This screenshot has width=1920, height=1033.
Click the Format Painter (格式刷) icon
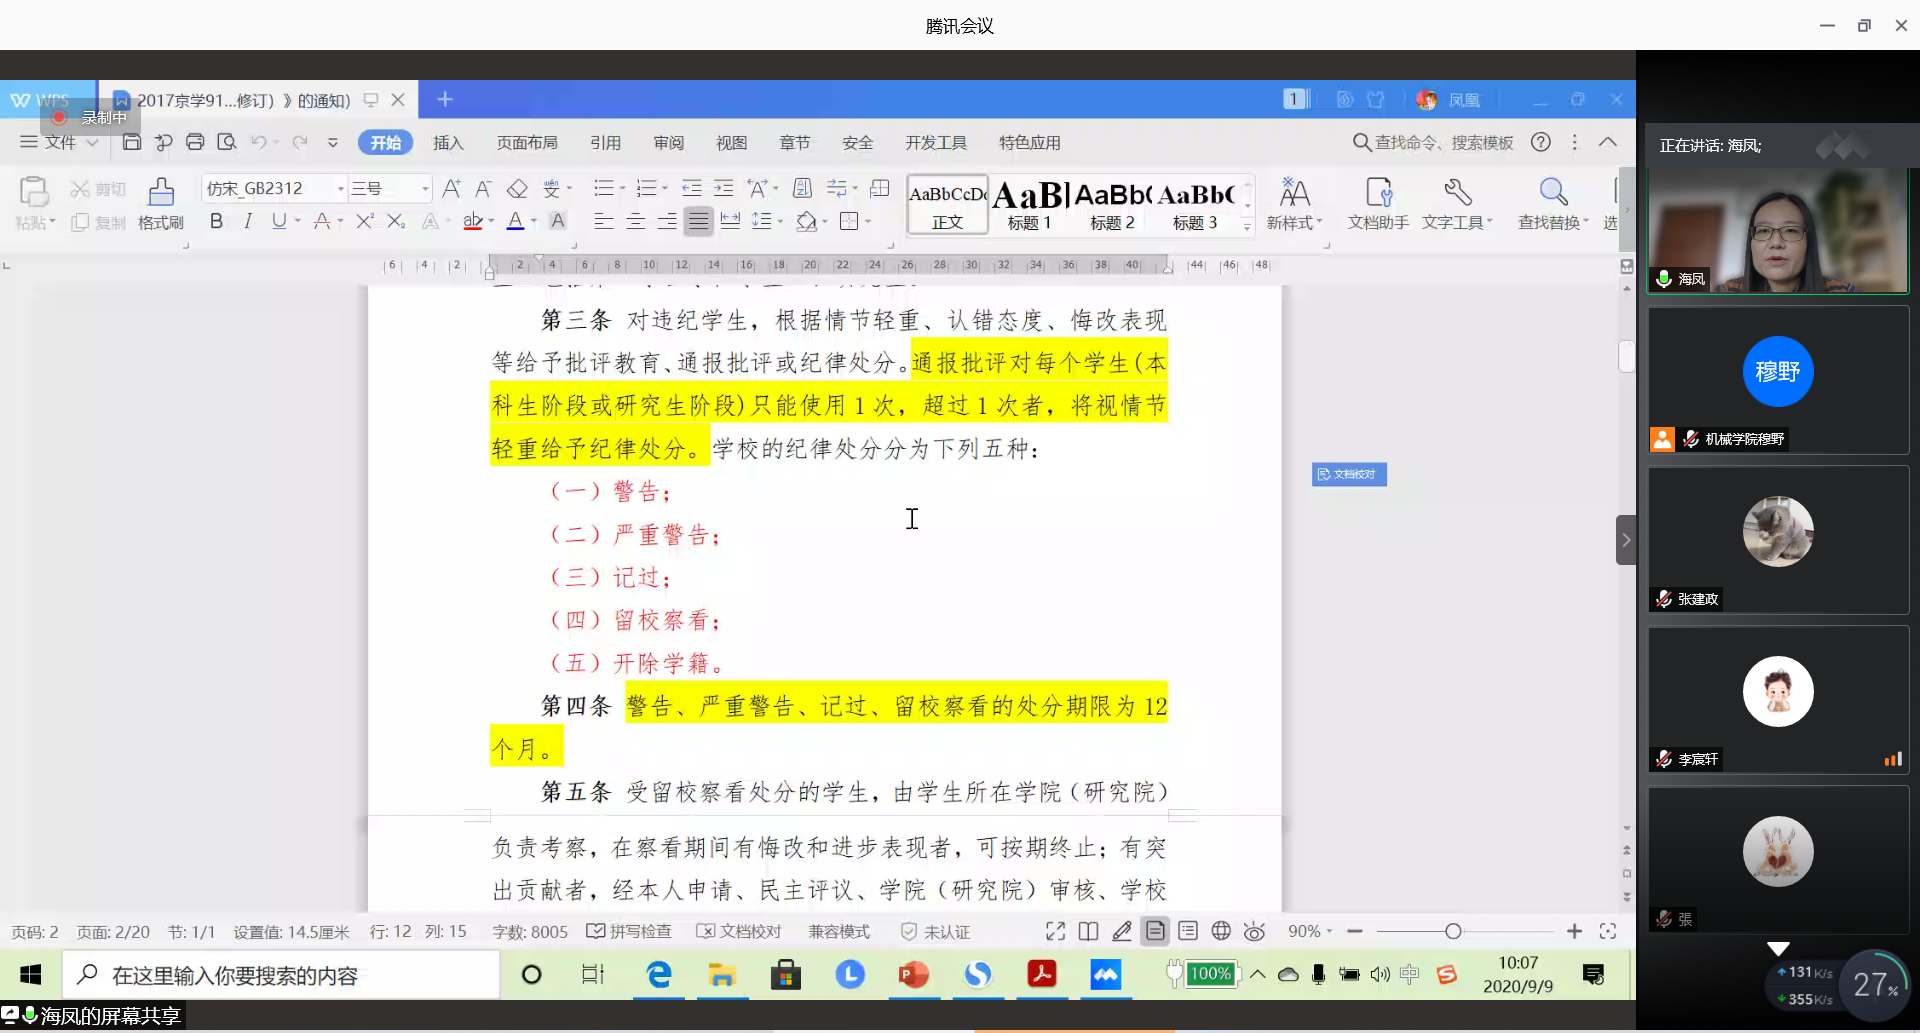161,203
